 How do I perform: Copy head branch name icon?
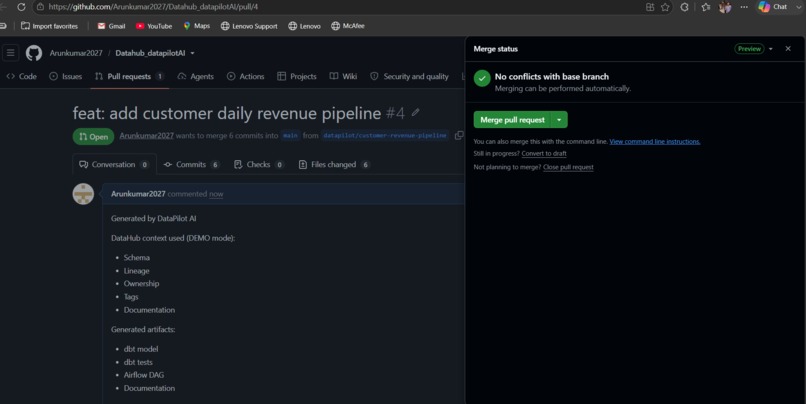tap(459, 136)
